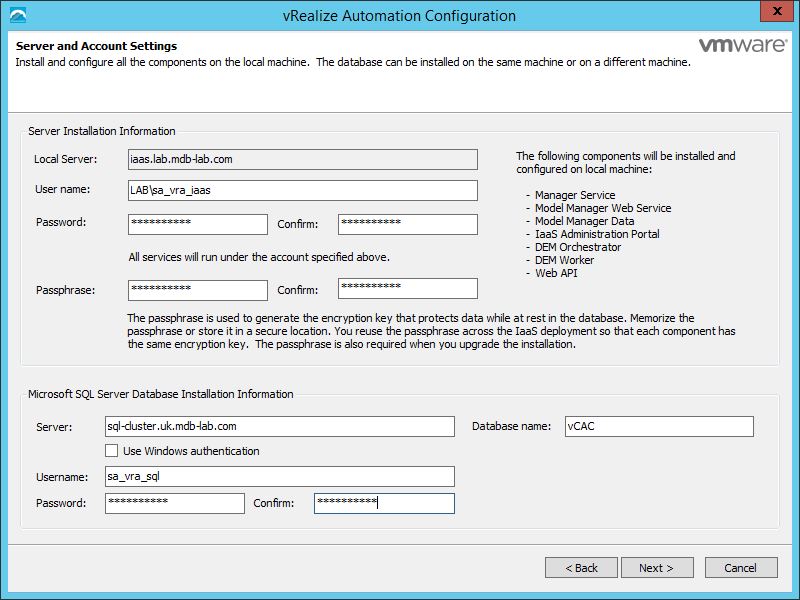
Task: Click the service account Password field
Action: click(x=197, y=224)
